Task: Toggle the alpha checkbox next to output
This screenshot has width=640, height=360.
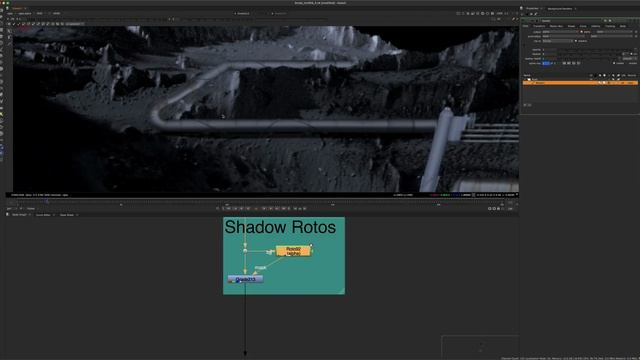Action: tap(582, 32)
